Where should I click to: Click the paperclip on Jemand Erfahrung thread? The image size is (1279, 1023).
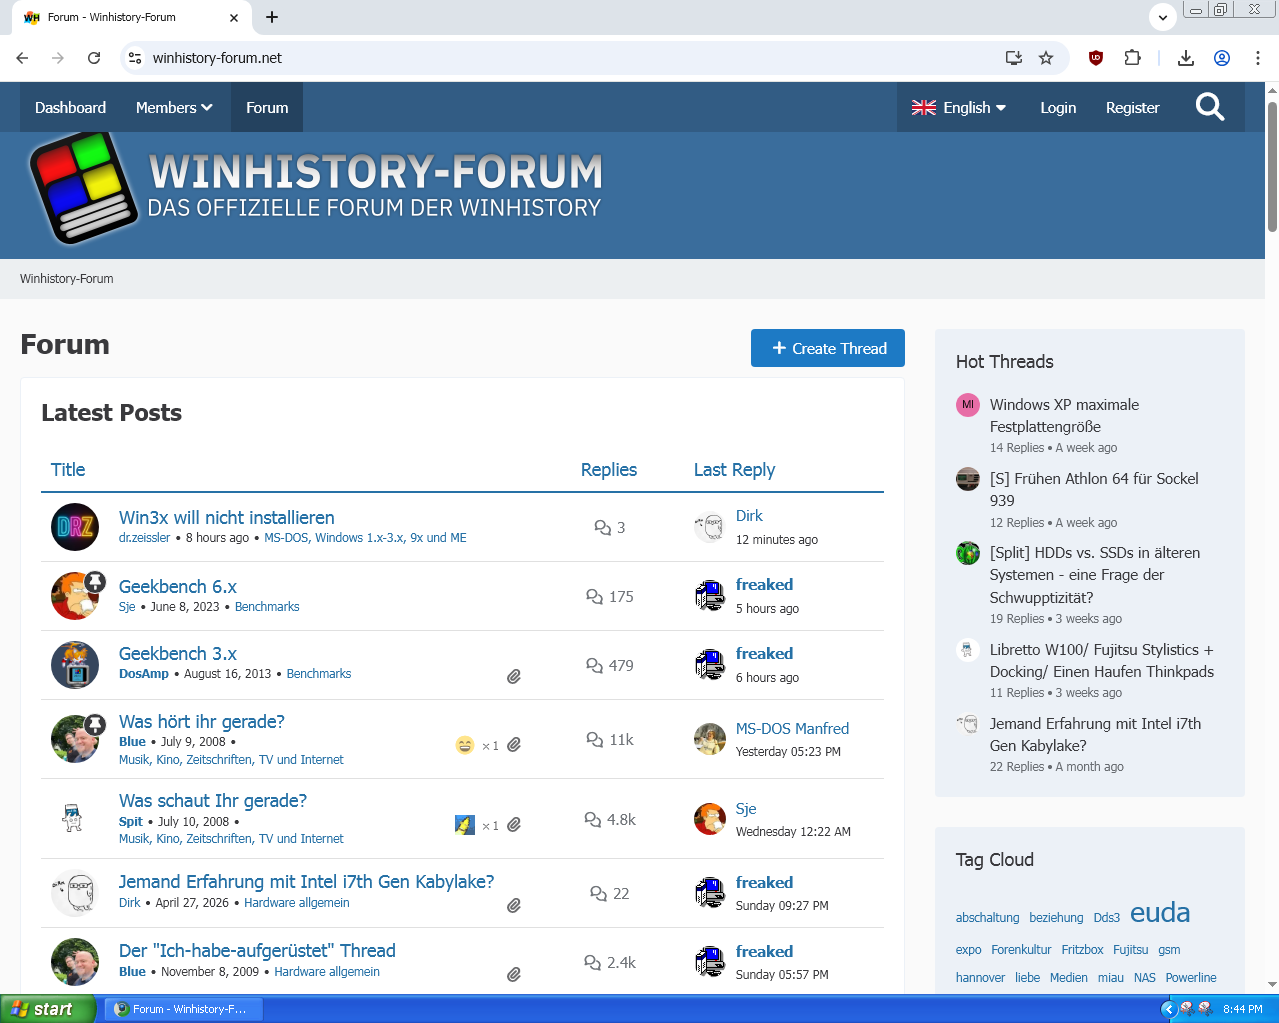click(514, 905)
